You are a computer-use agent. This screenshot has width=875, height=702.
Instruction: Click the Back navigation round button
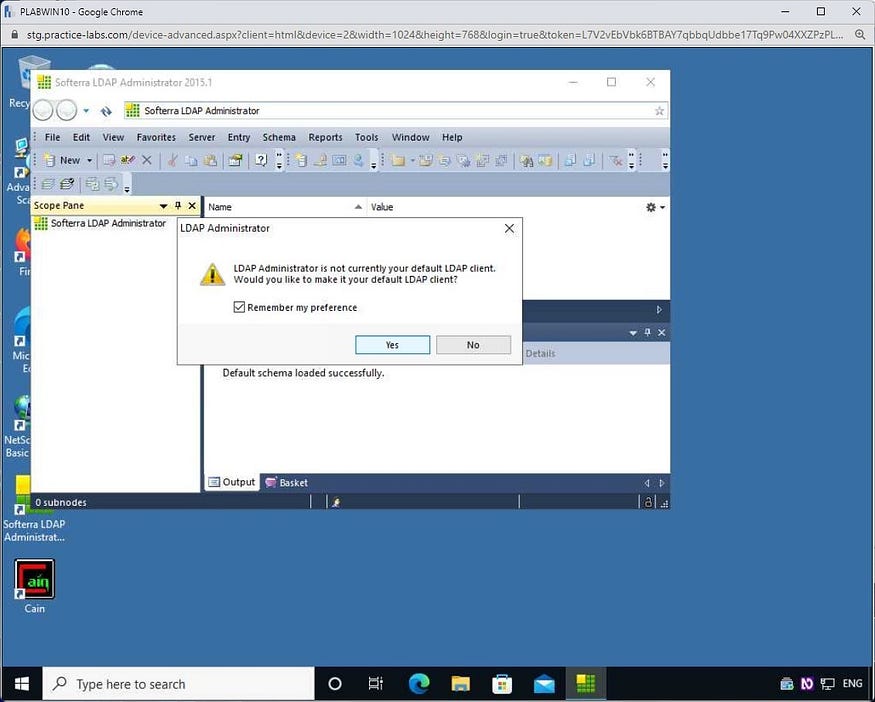click(x=43, y=110)
